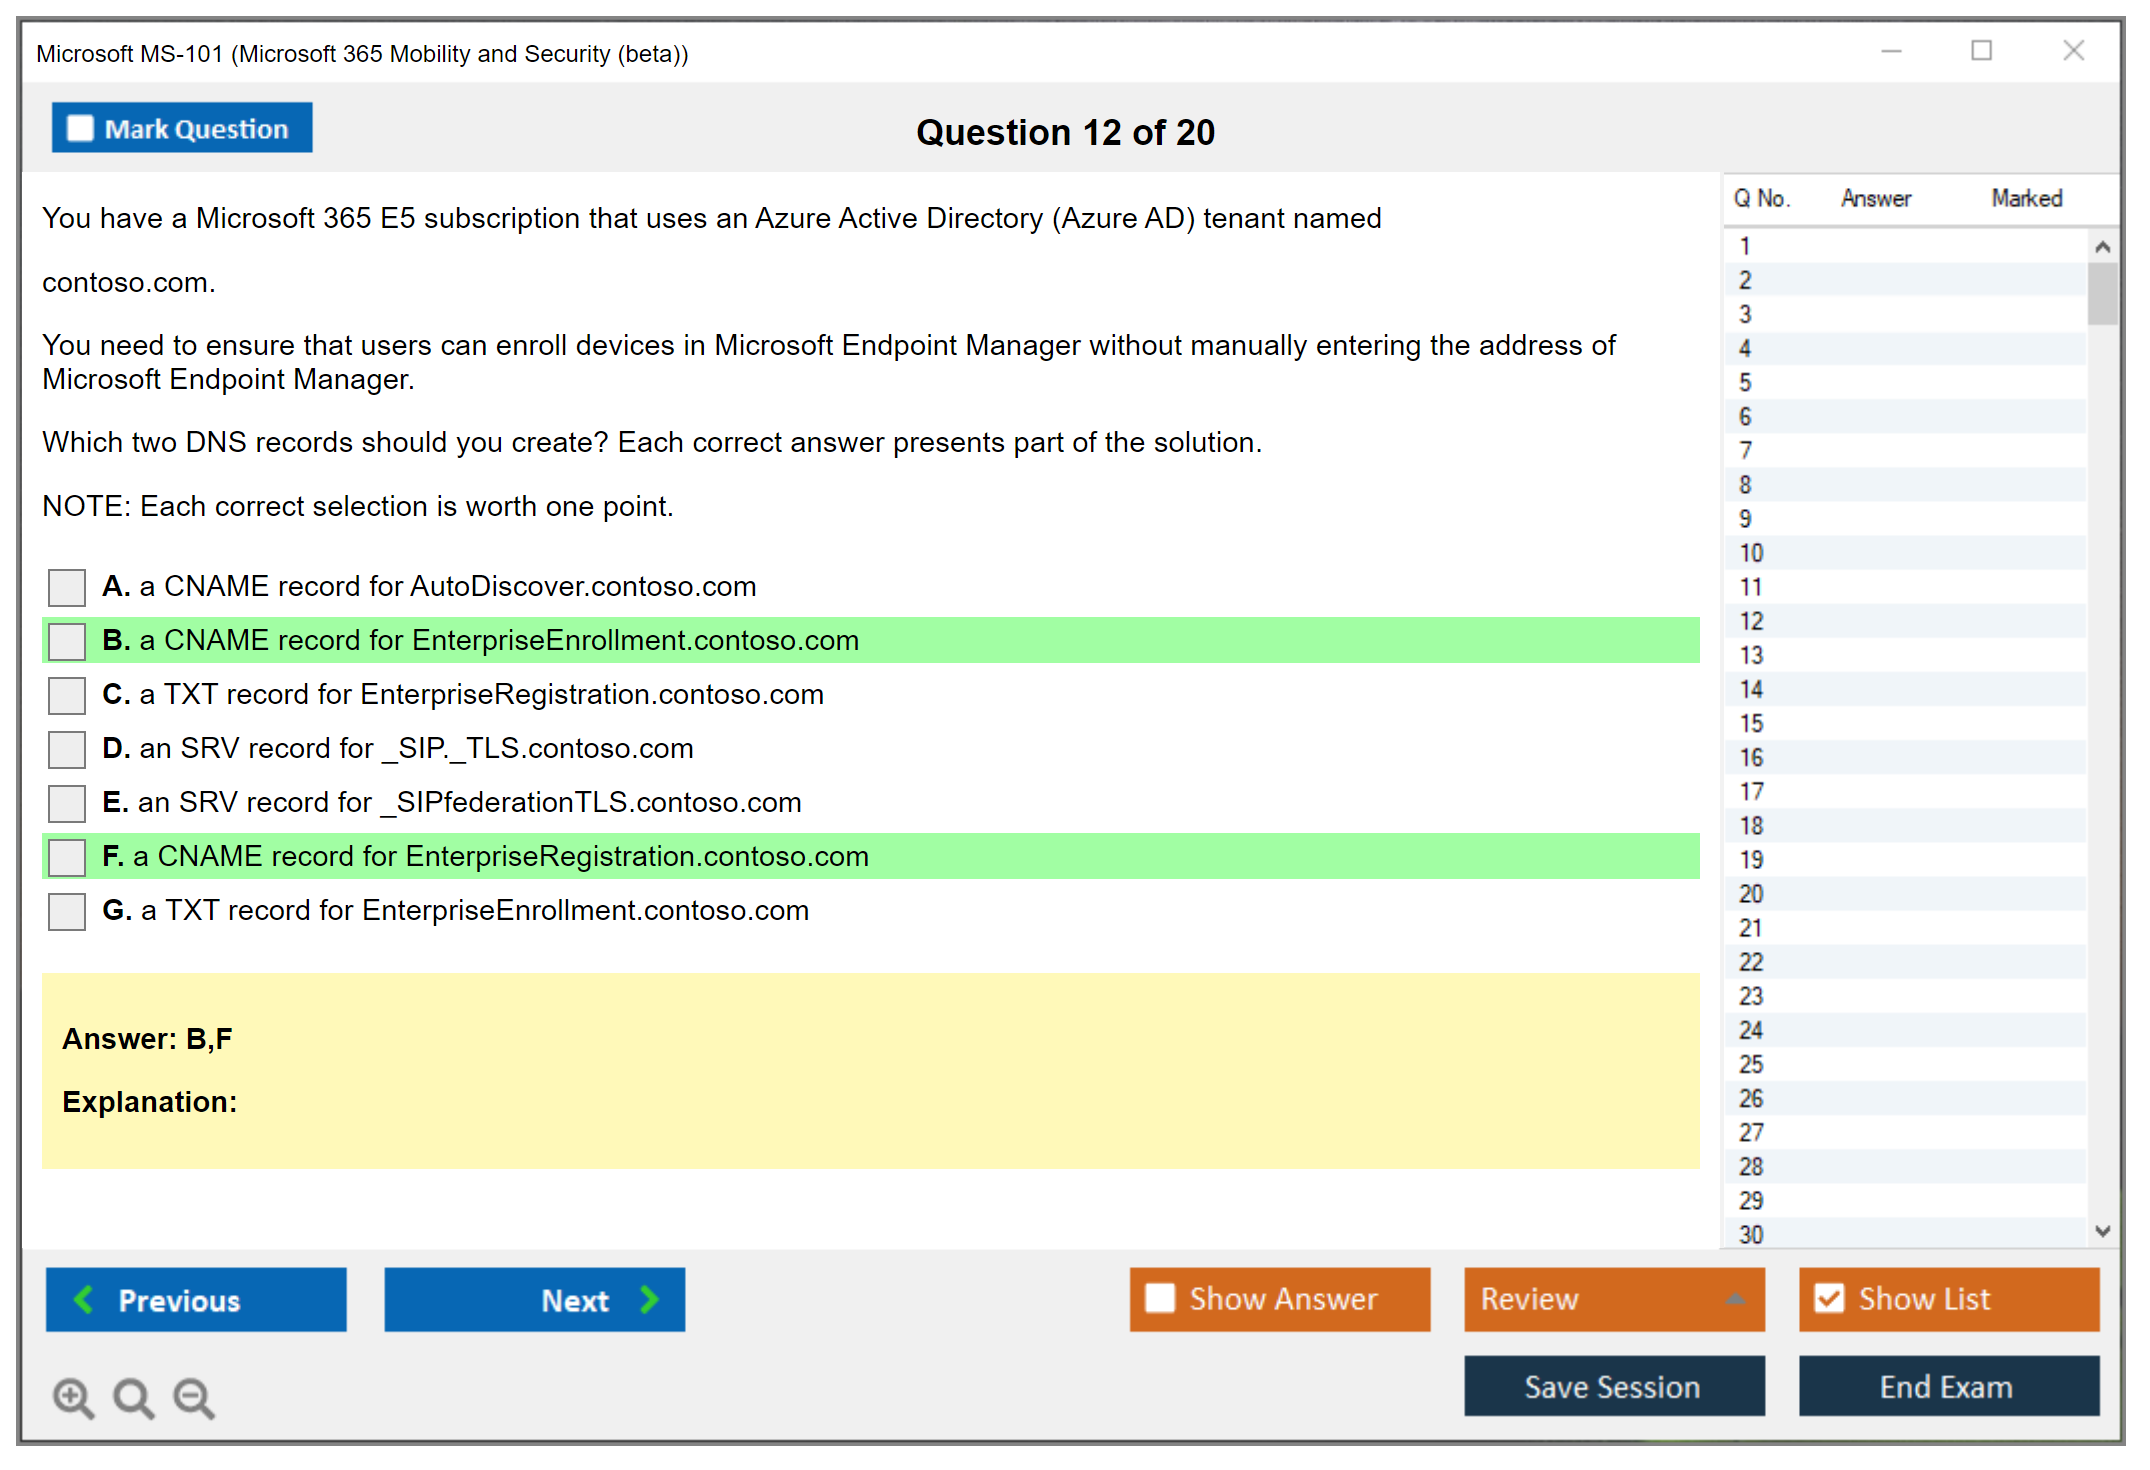Click the End Exam button
2150x1470 pixels.
[1947, 1386]
